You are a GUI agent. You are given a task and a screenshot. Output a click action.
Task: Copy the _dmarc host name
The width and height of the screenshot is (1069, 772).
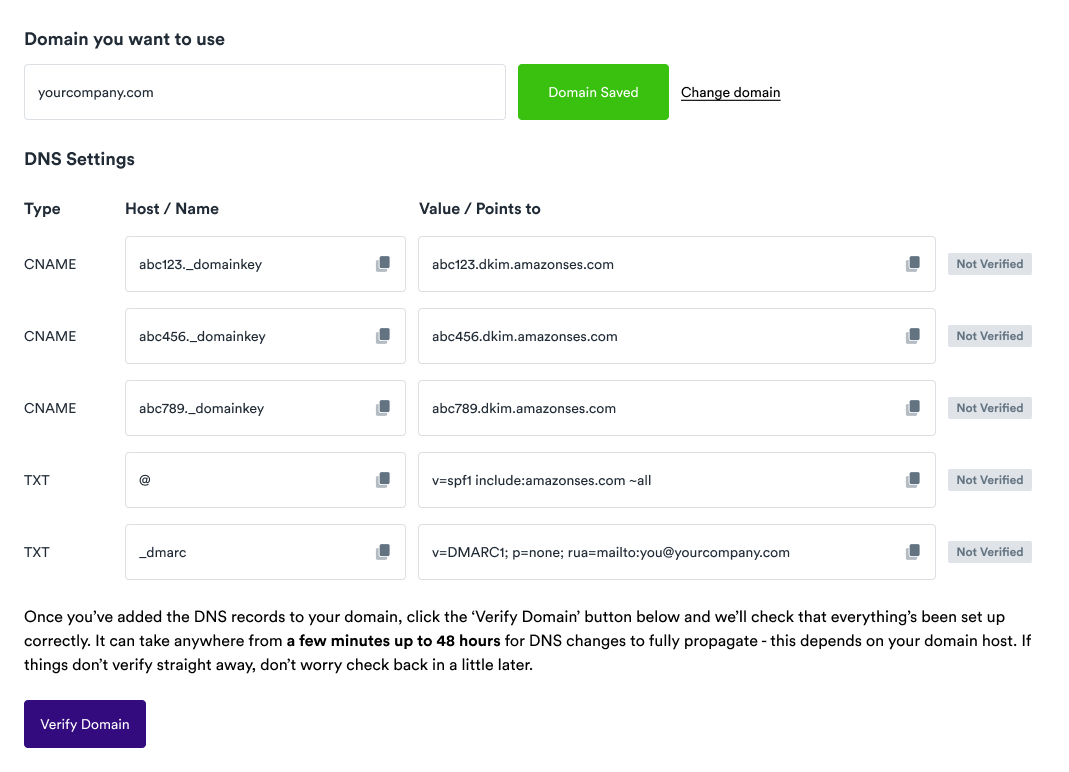point(382,552)
